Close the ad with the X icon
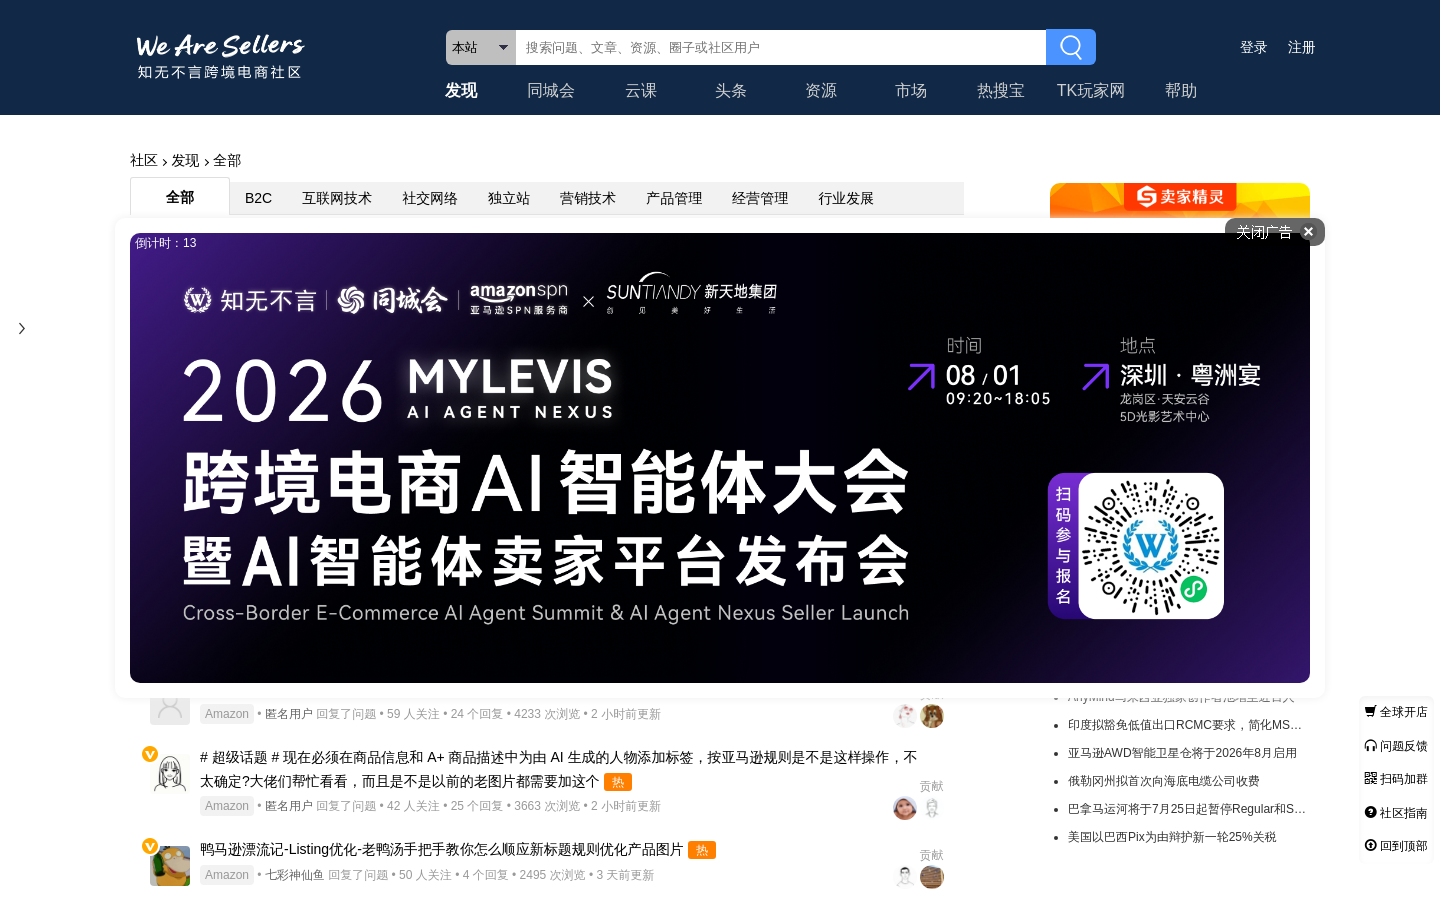 pyautogui.click(x=1308, y=232)
